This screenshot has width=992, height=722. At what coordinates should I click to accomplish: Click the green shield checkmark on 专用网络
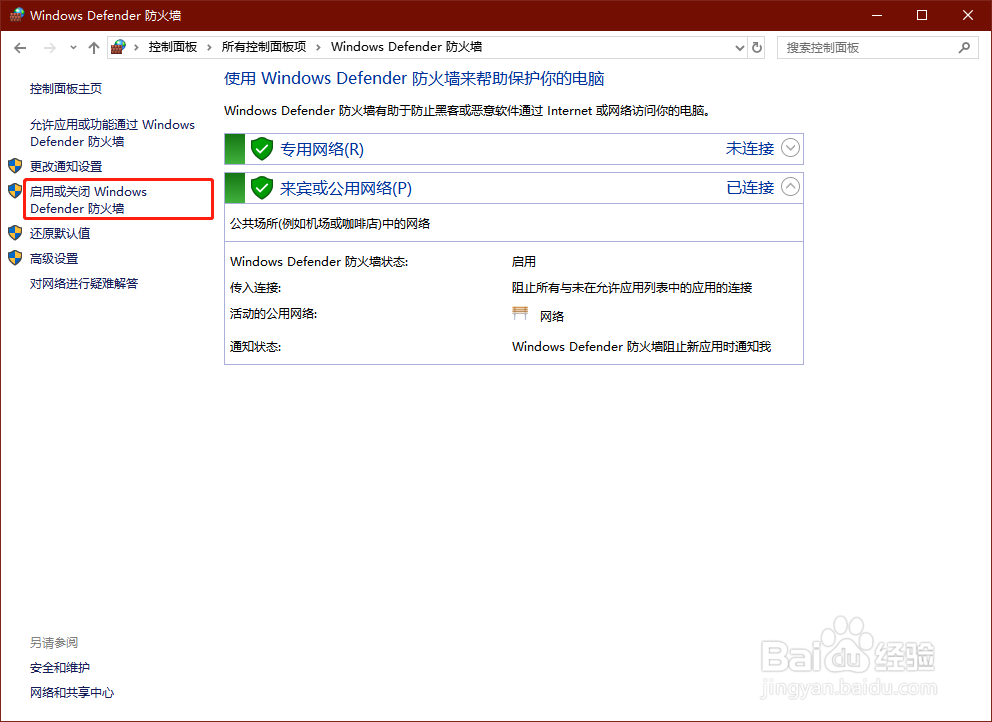pyautogui.click(x=260, y=148)
